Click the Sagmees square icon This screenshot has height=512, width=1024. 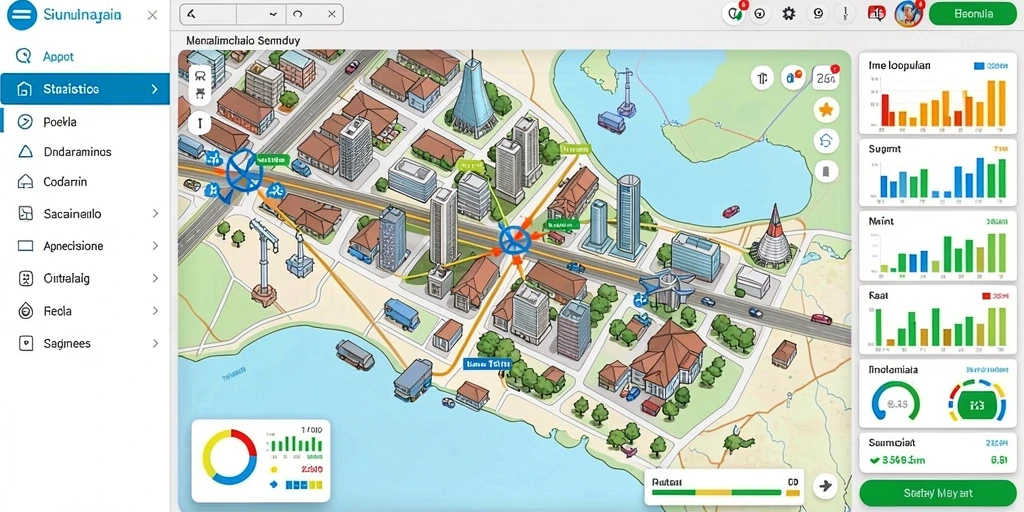pos(25,343)
